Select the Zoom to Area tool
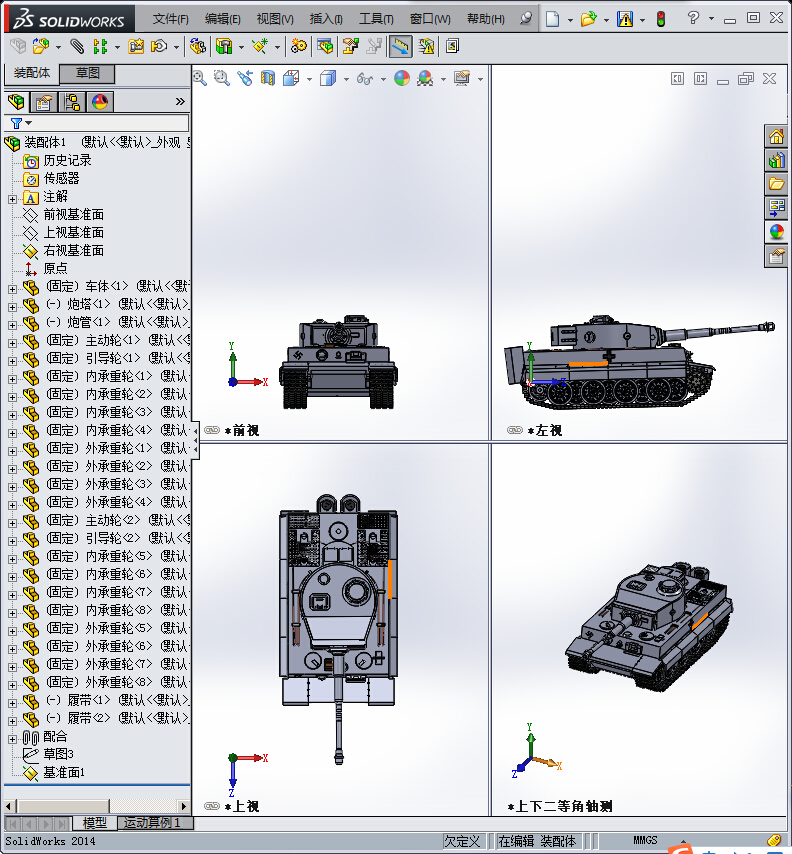The width and height of the screenshot is (792, 854). [x=222, y=79]
